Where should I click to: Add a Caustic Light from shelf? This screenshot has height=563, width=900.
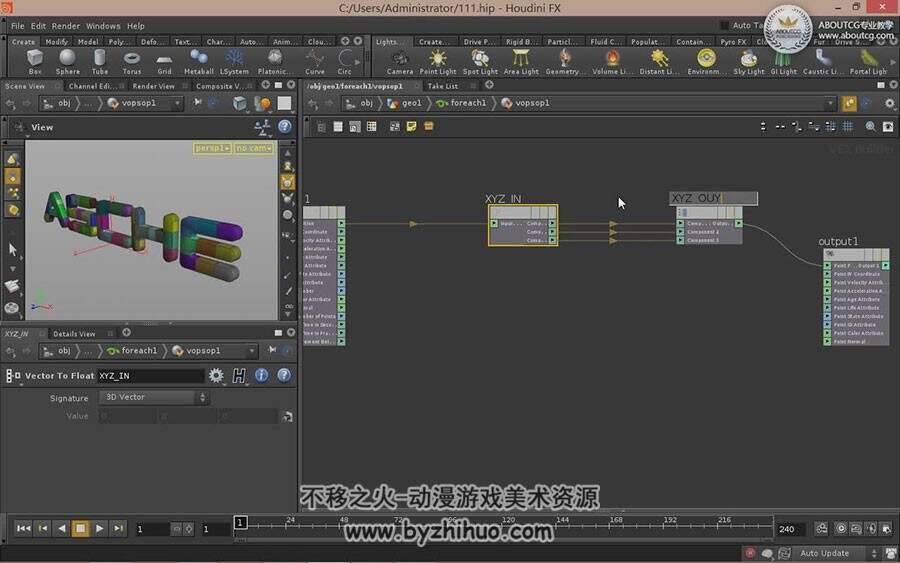[x=823, y=62]
